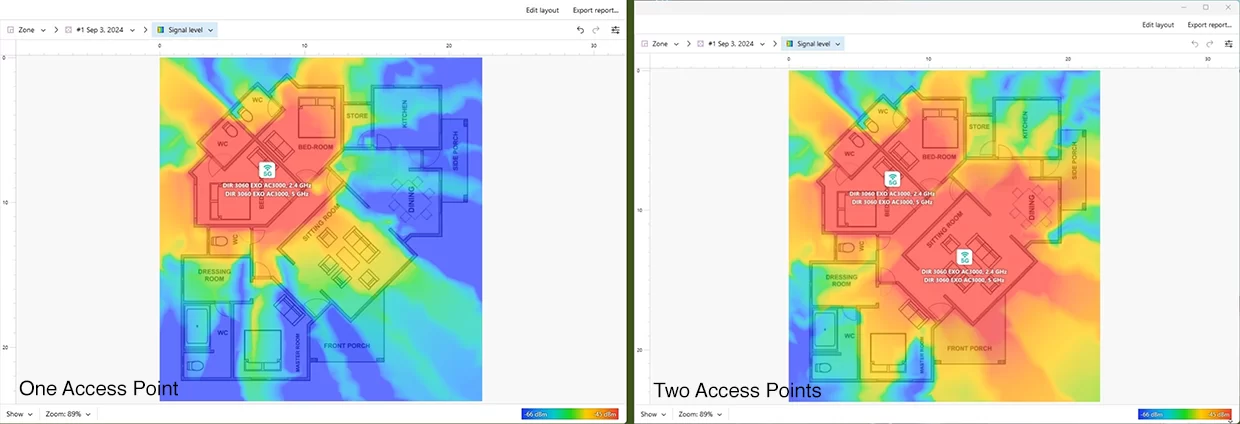Screen dimensions: 1240x424
Task: Click Export report... in the right window
Action: click(1210, 24)
